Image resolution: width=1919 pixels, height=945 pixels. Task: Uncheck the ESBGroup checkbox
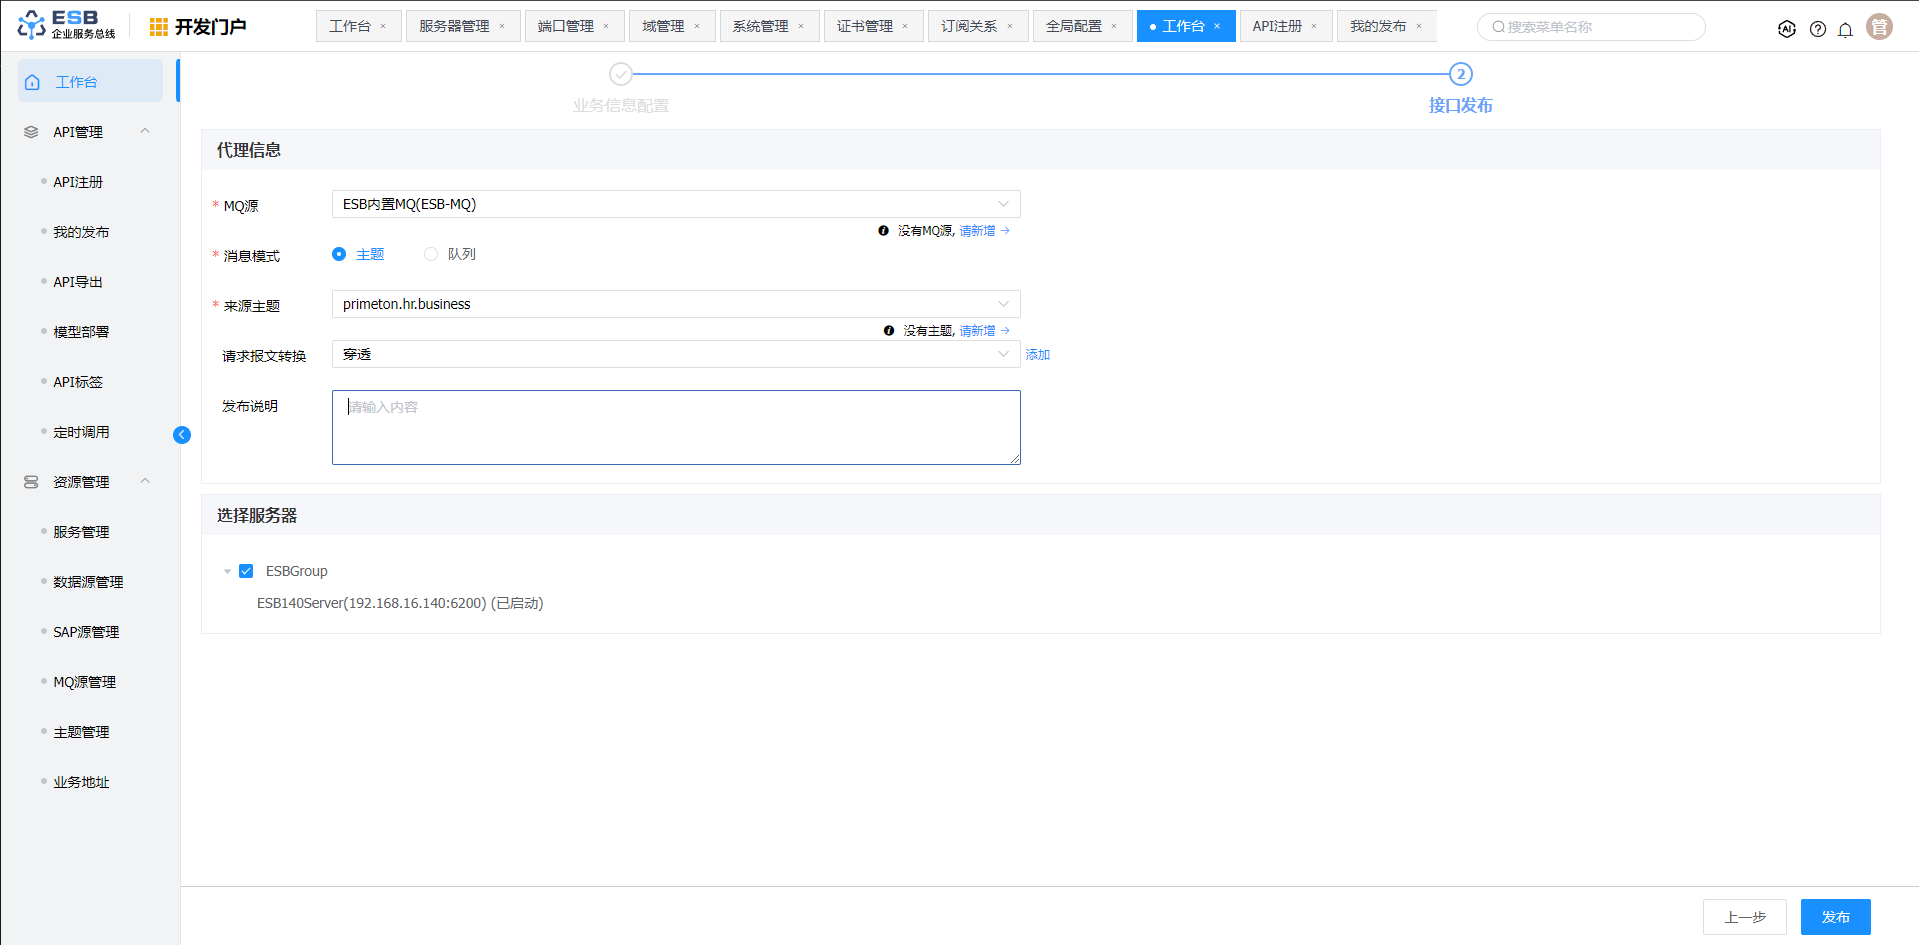(246, 571)
